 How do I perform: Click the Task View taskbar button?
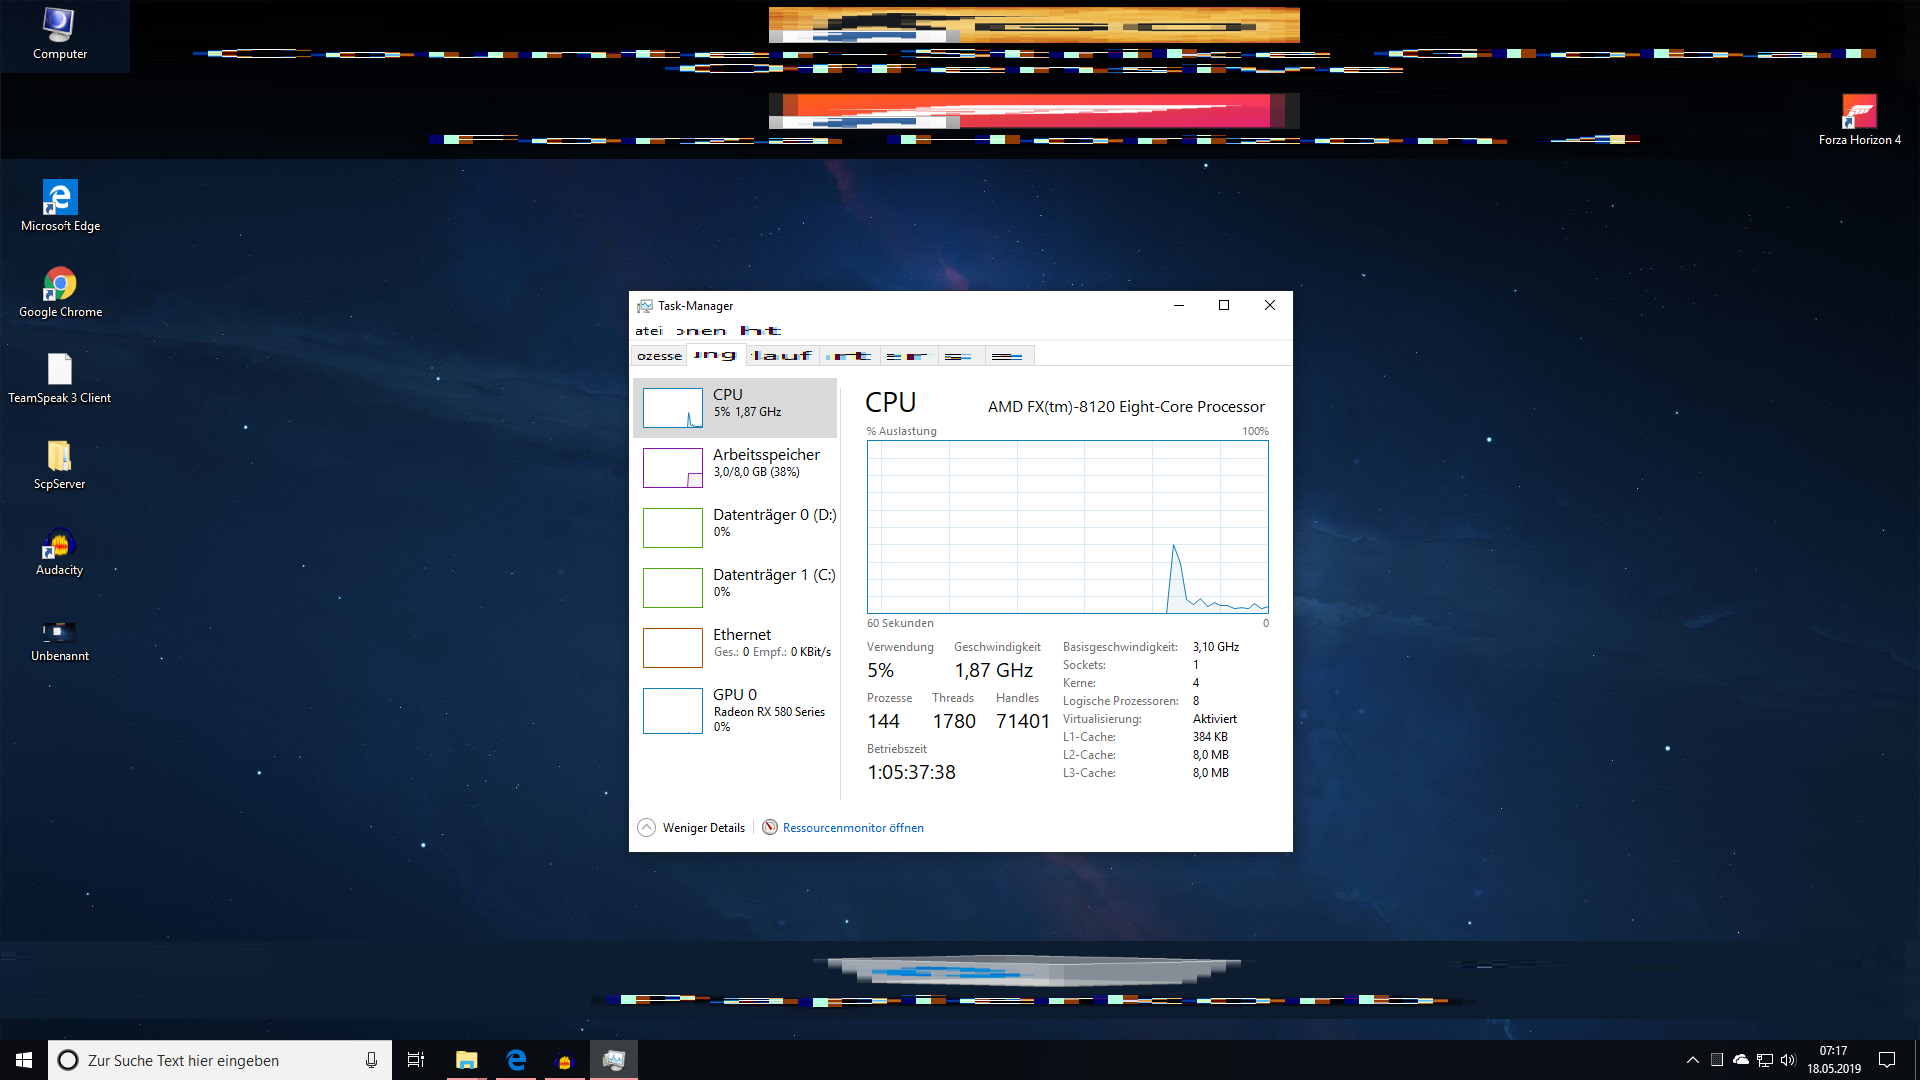[x=416, y=1060]
